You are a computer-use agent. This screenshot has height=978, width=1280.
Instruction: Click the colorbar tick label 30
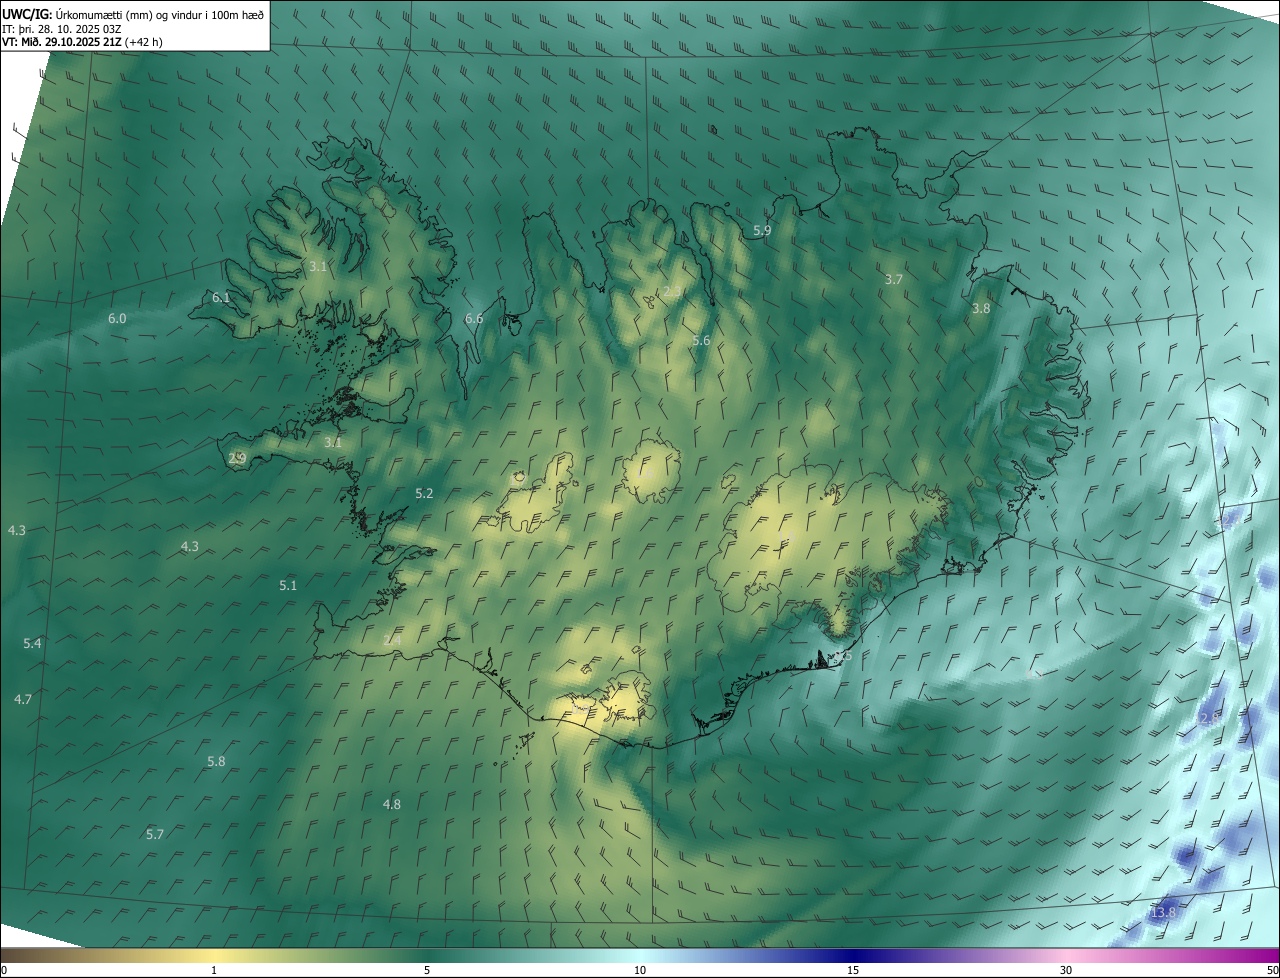pyautogui.click(x=1066, y=971)
